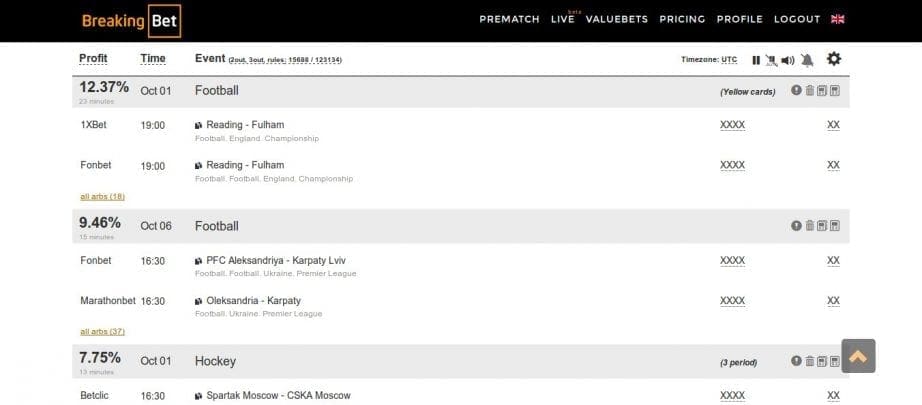Viewport: 922px width, 405px height.
Task: Click the Marathonbet bookmaker name
Action: pos(108,300)
